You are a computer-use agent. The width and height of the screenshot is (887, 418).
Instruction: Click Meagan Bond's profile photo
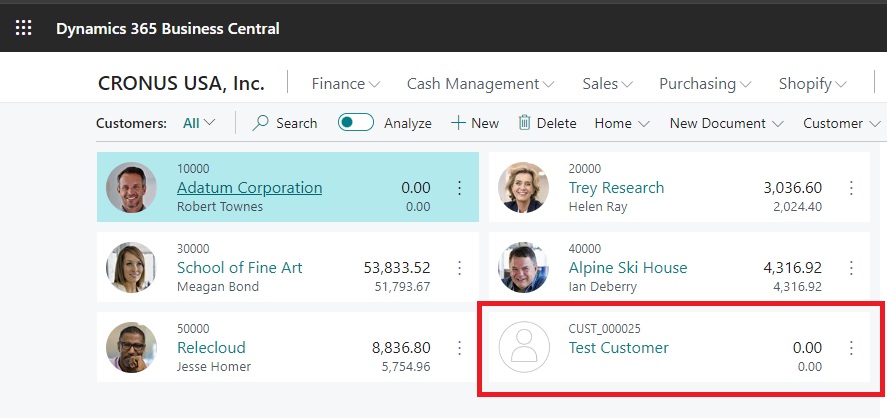(131, 268)
